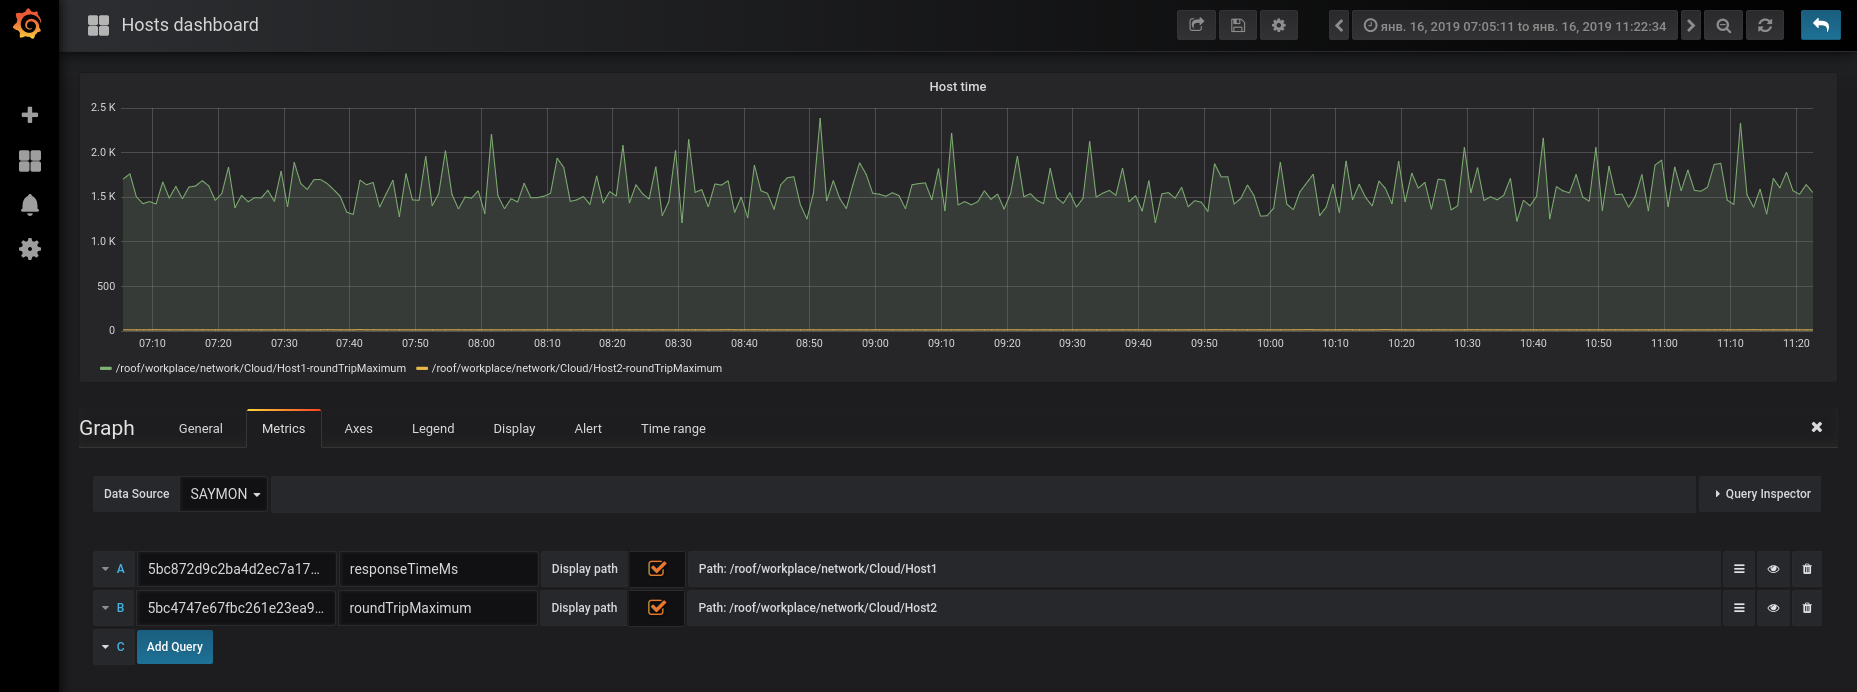The width and height of the screenshot is (1857, 692).
Task: Refresh the dashboard
Action: 1765,25
